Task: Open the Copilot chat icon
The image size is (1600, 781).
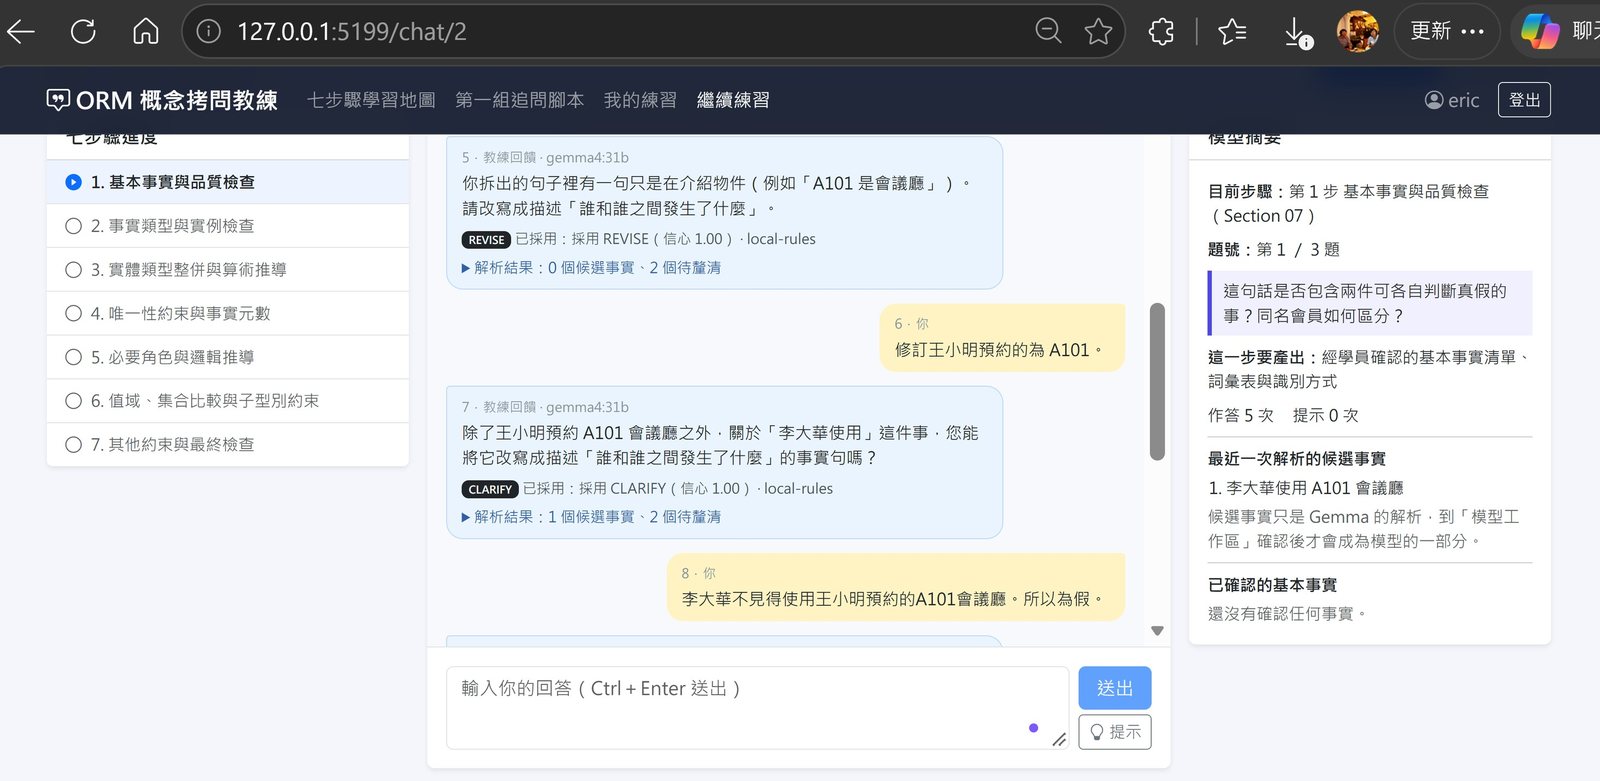Action: [1540, 32]
